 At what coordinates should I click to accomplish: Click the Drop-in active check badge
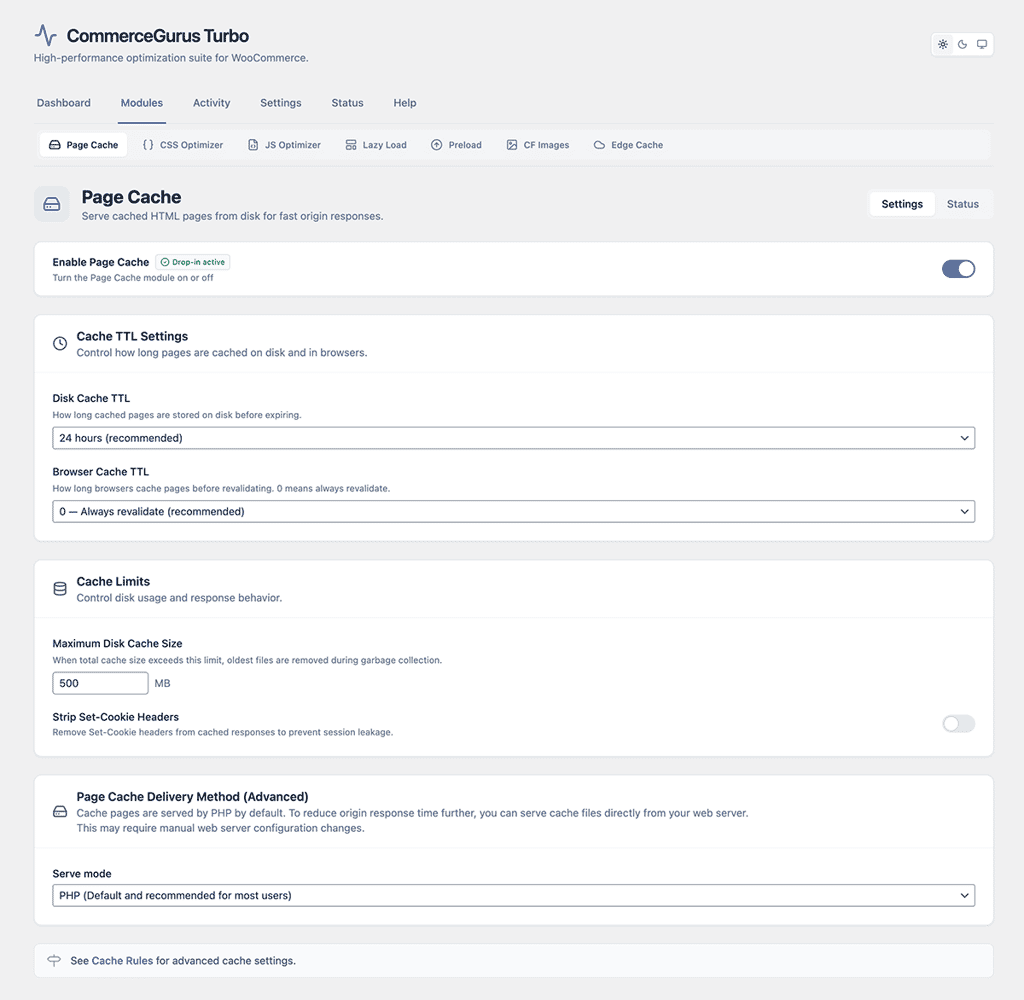193,262
